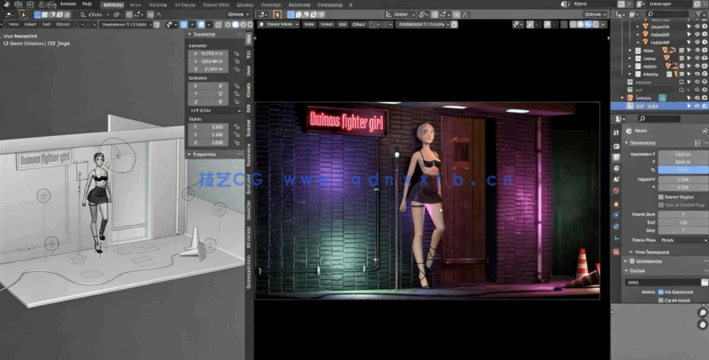Toggle the Cache Result checkbox
This screenshot has height=360, width=709.
click(x=661, y=300)
